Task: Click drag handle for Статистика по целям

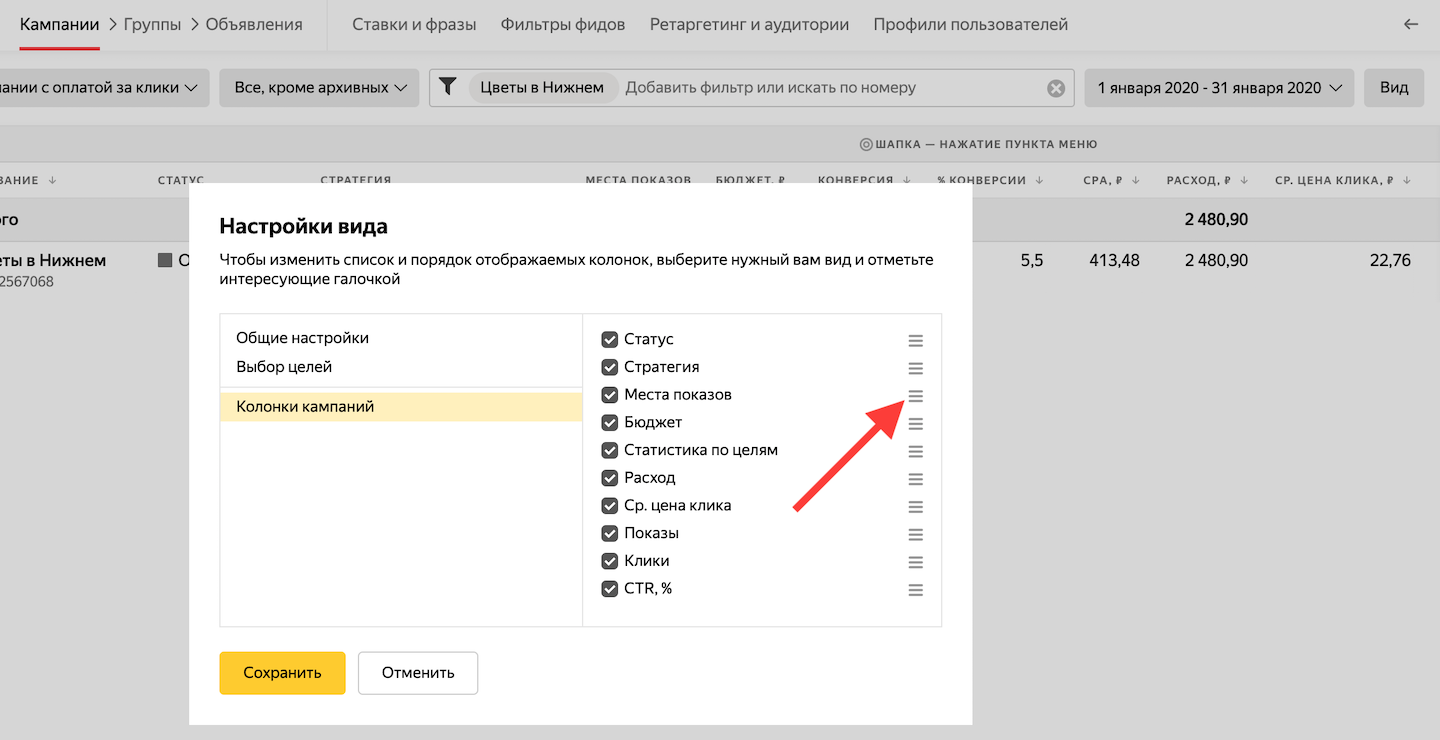Action: 915,451
